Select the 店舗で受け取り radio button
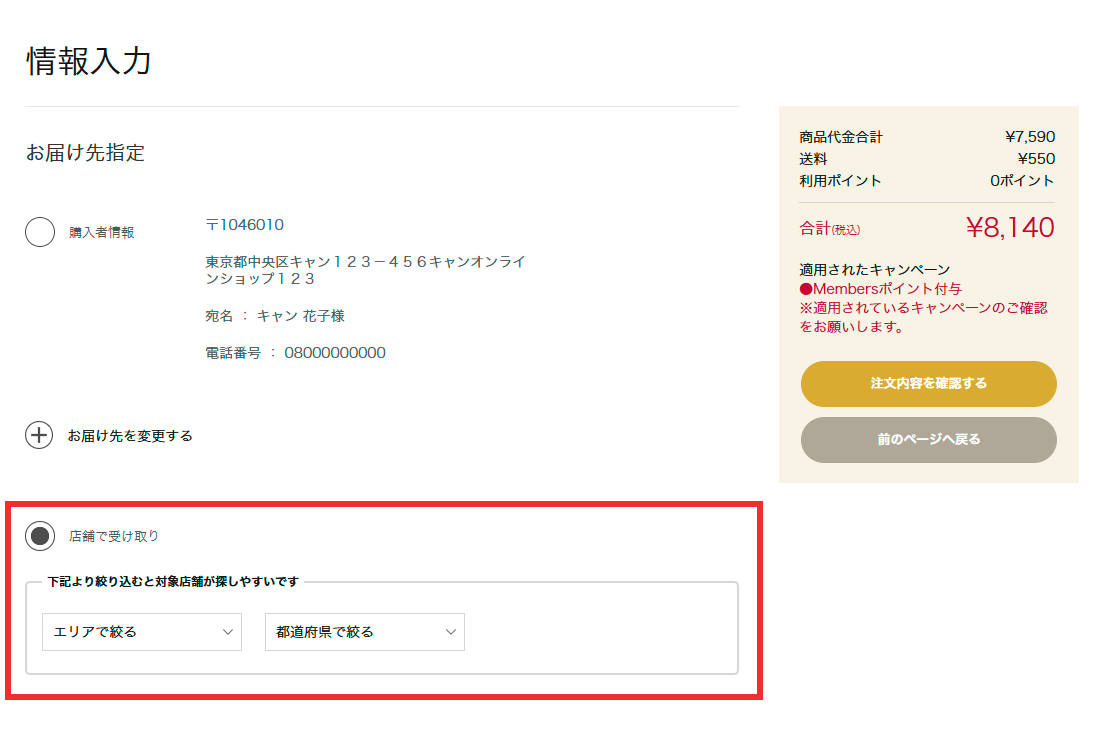The image size is (1100, 732). (x=40, y=536)
